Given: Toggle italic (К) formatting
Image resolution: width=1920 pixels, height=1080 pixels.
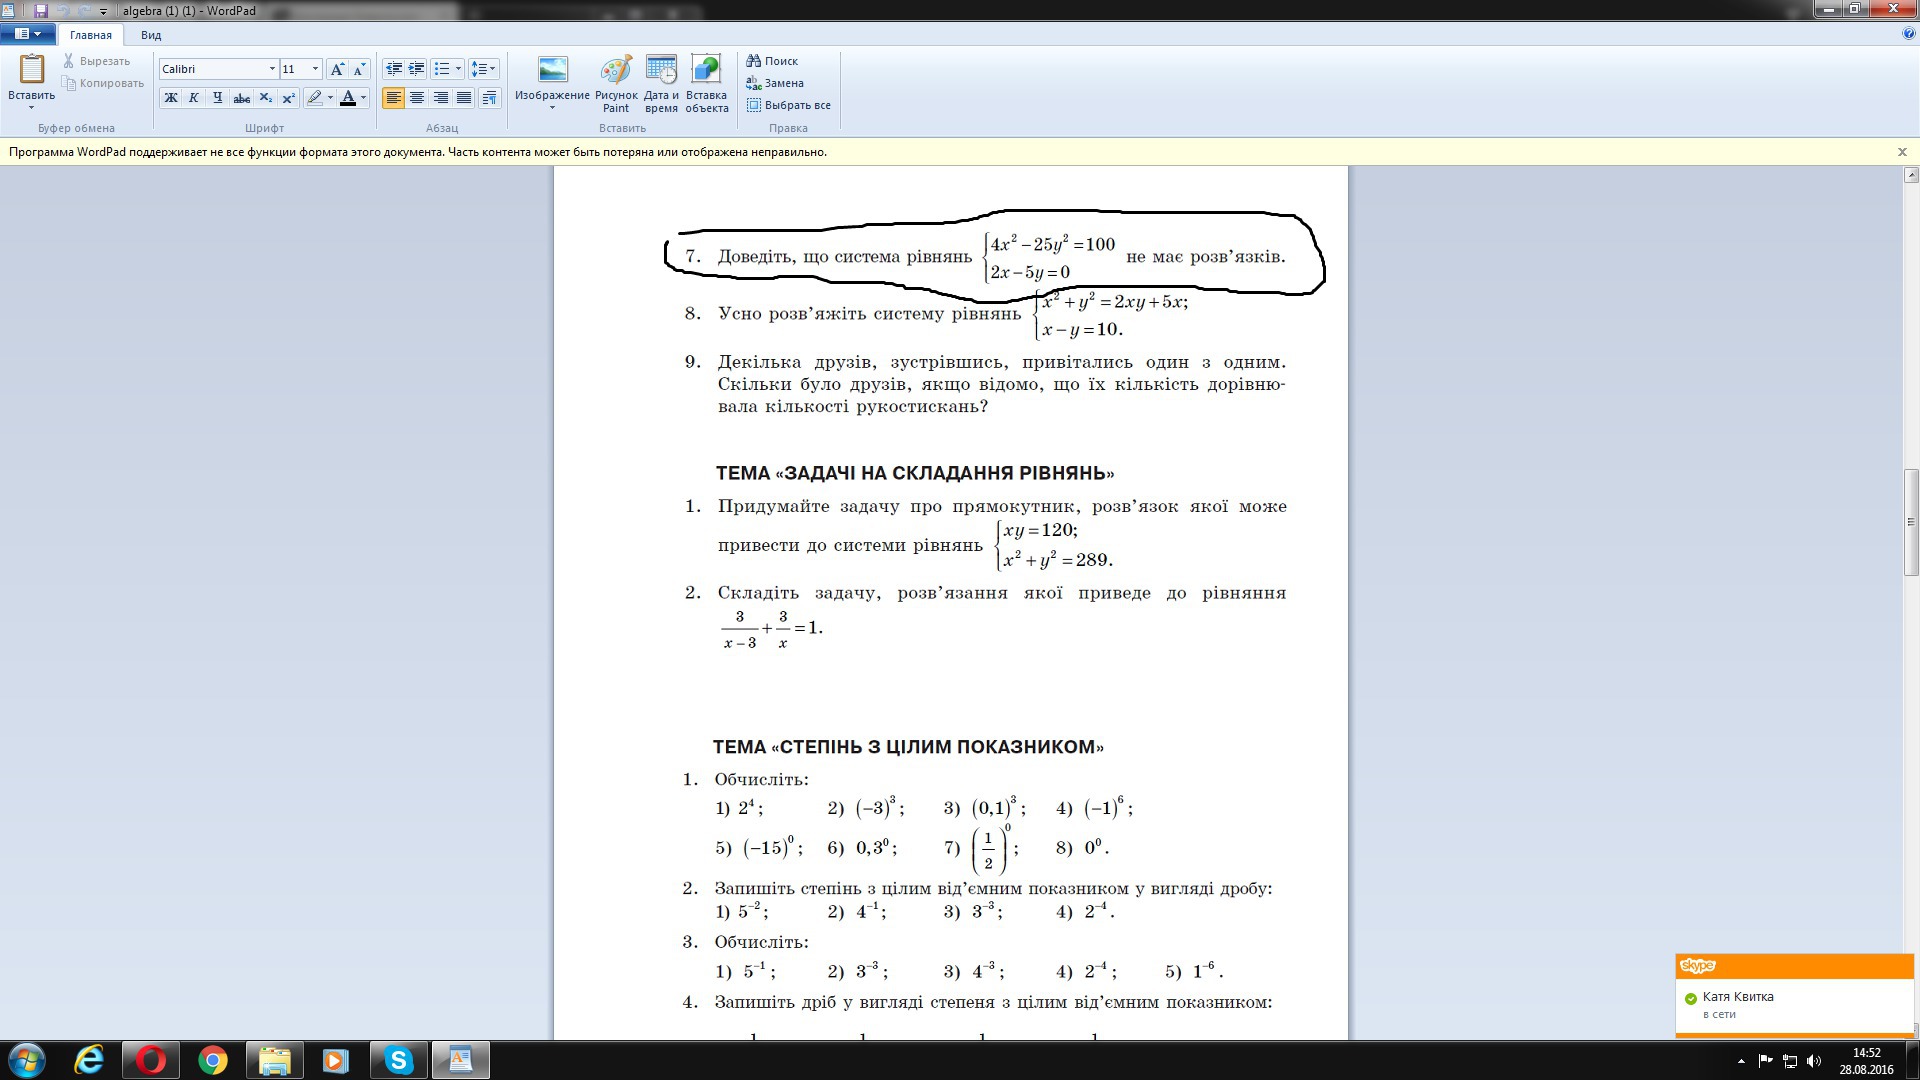Looking at the screenshot, I should point(194,97).
